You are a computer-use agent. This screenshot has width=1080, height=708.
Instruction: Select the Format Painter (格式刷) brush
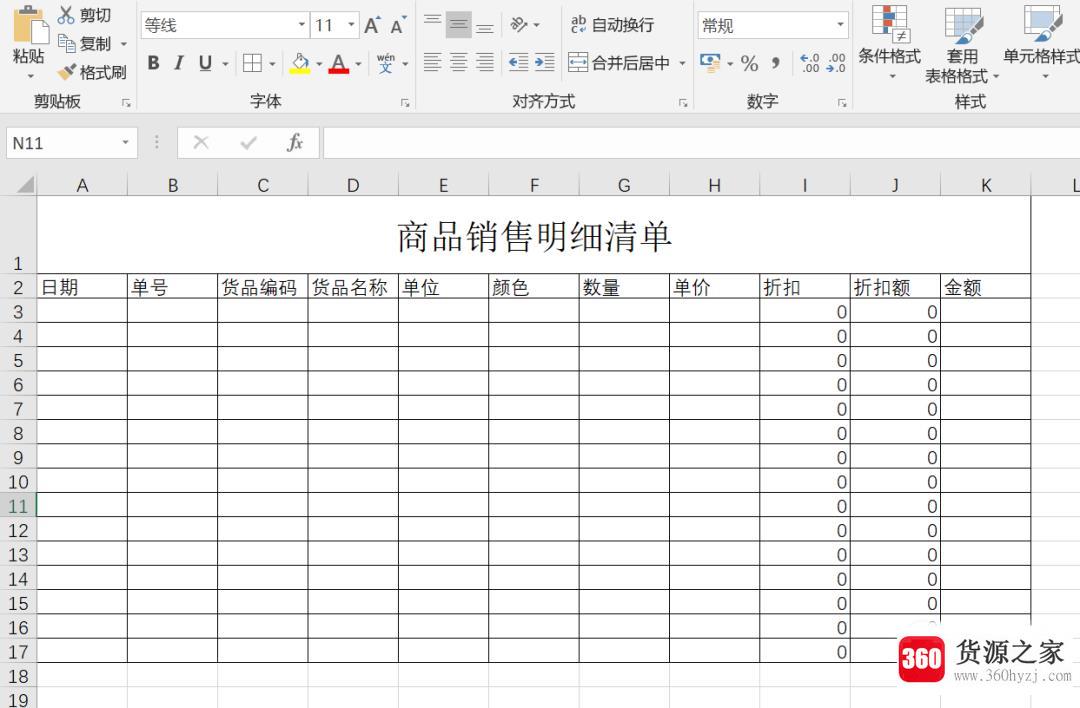tap(67, 72)
